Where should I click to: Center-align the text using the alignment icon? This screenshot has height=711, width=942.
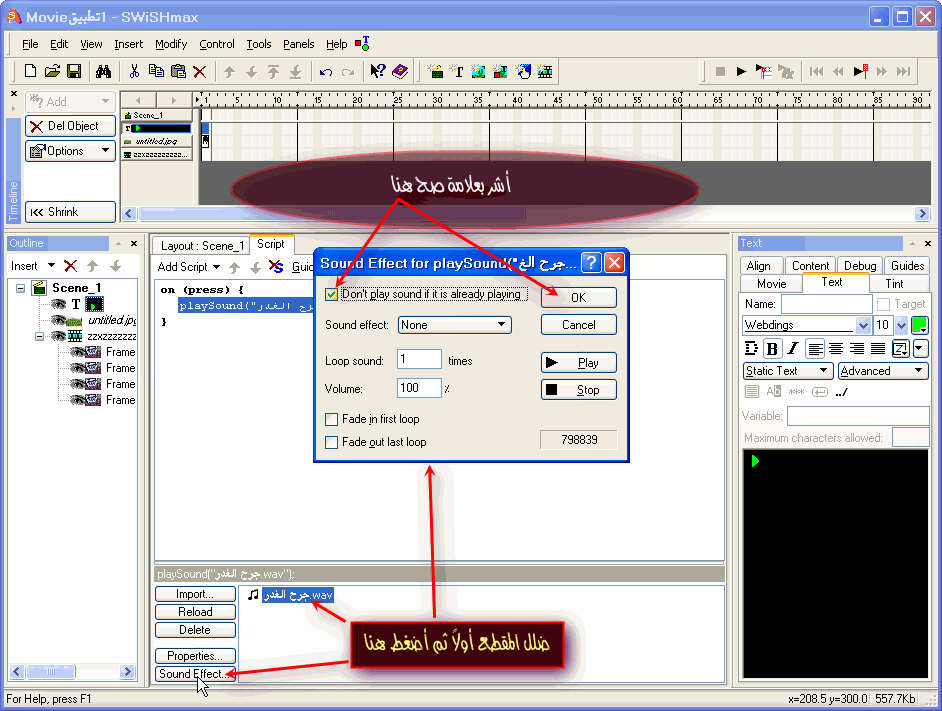836,349
